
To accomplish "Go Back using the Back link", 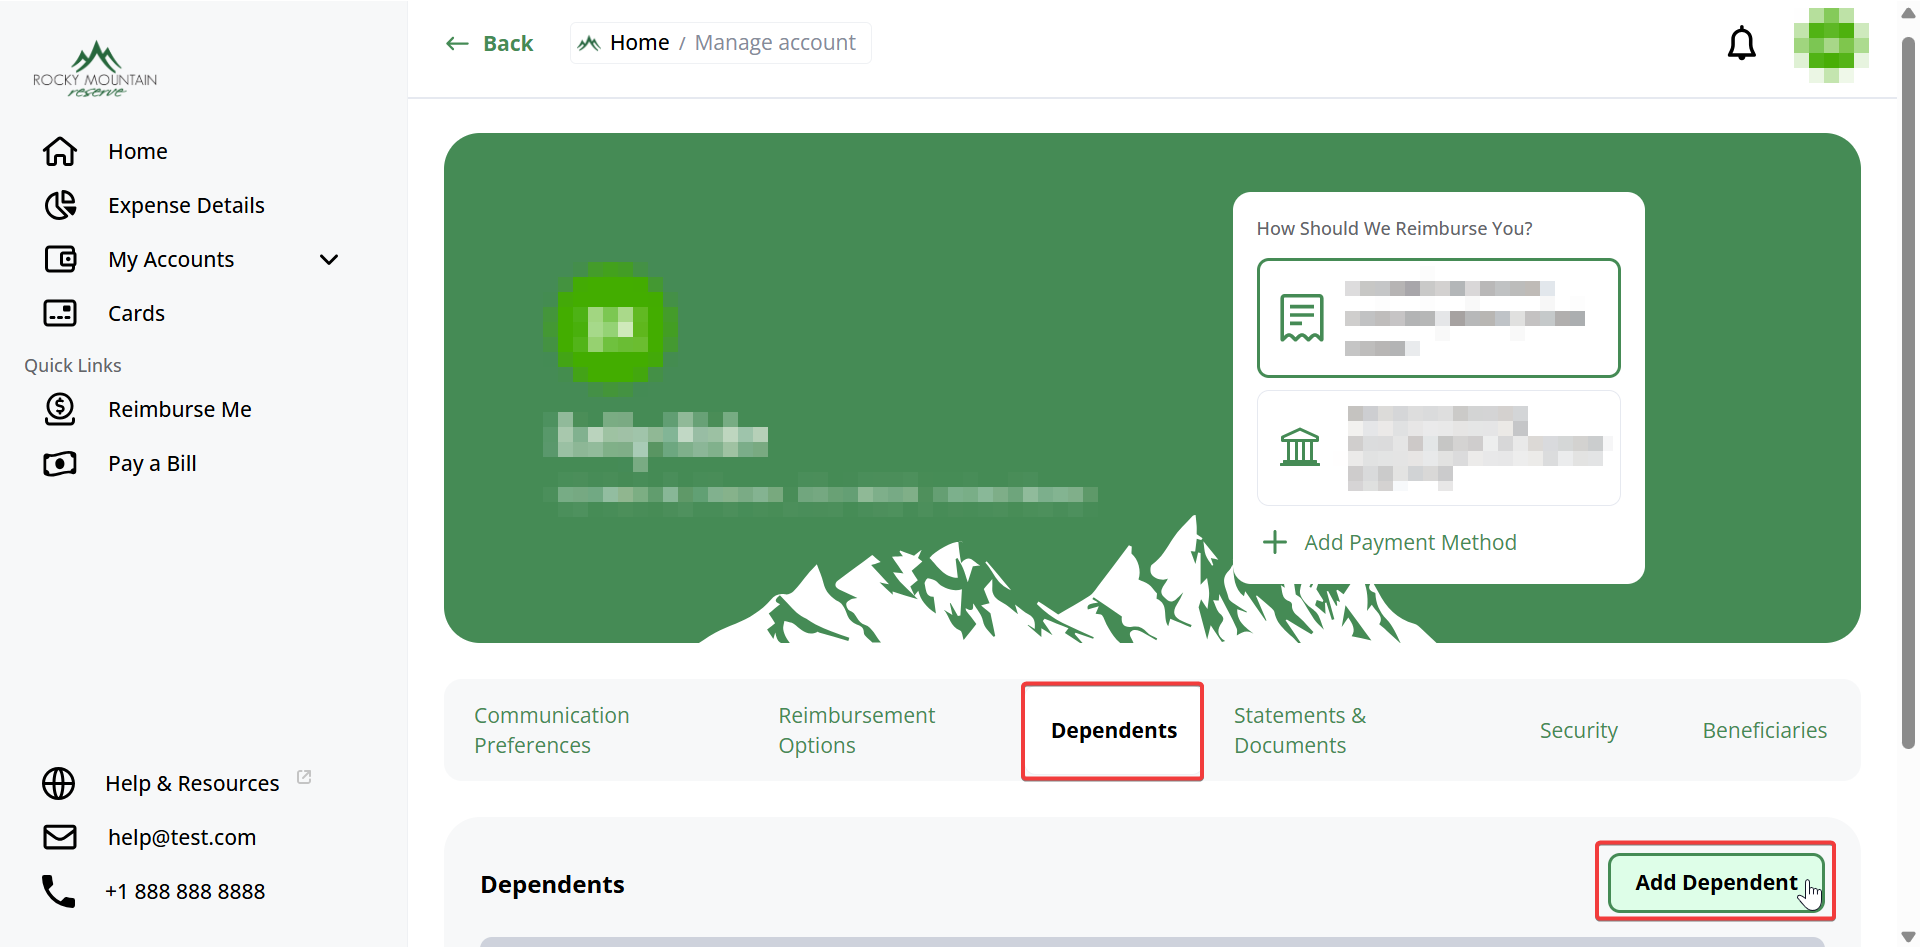I will coord(489,43).
